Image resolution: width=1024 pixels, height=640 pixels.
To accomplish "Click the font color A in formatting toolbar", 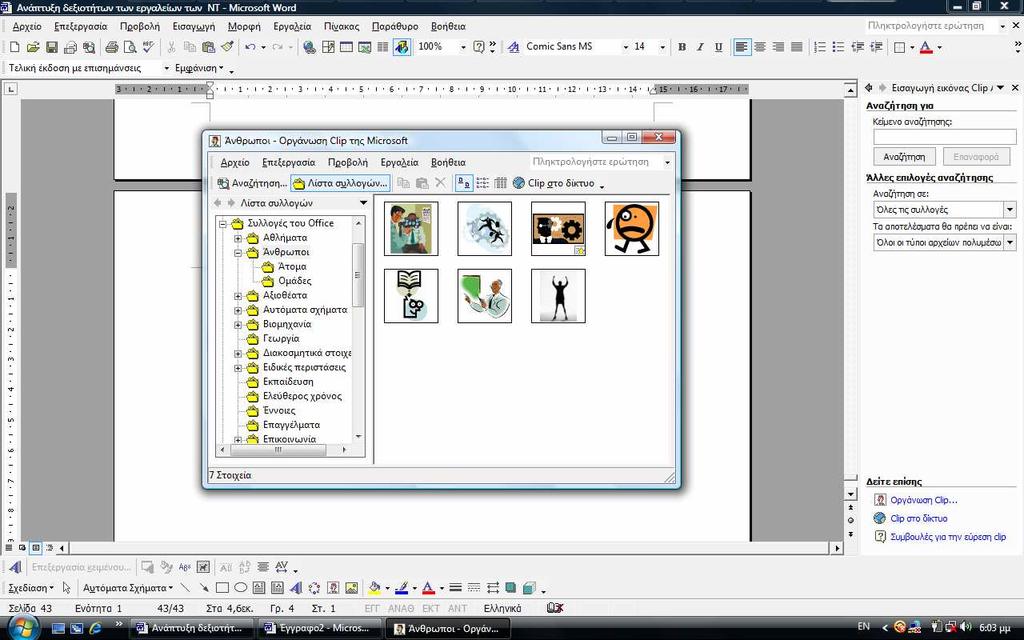I will tap(926, 47).
